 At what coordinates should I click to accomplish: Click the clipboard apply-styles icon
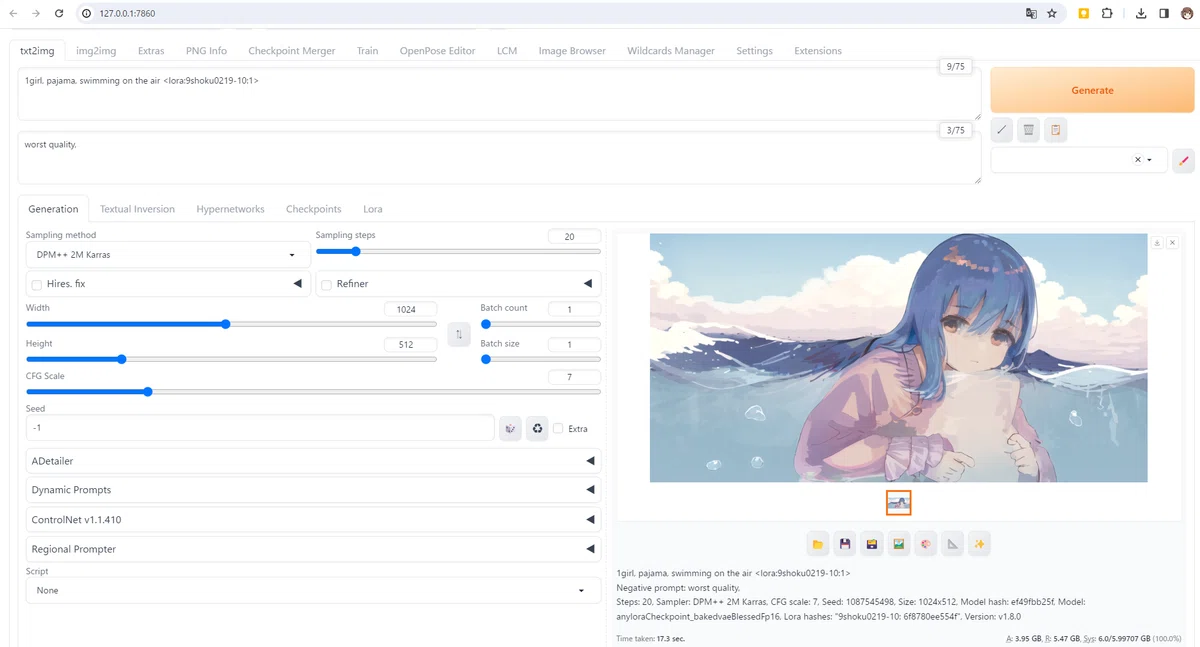pyautogui.click(x=1056, y=130)
